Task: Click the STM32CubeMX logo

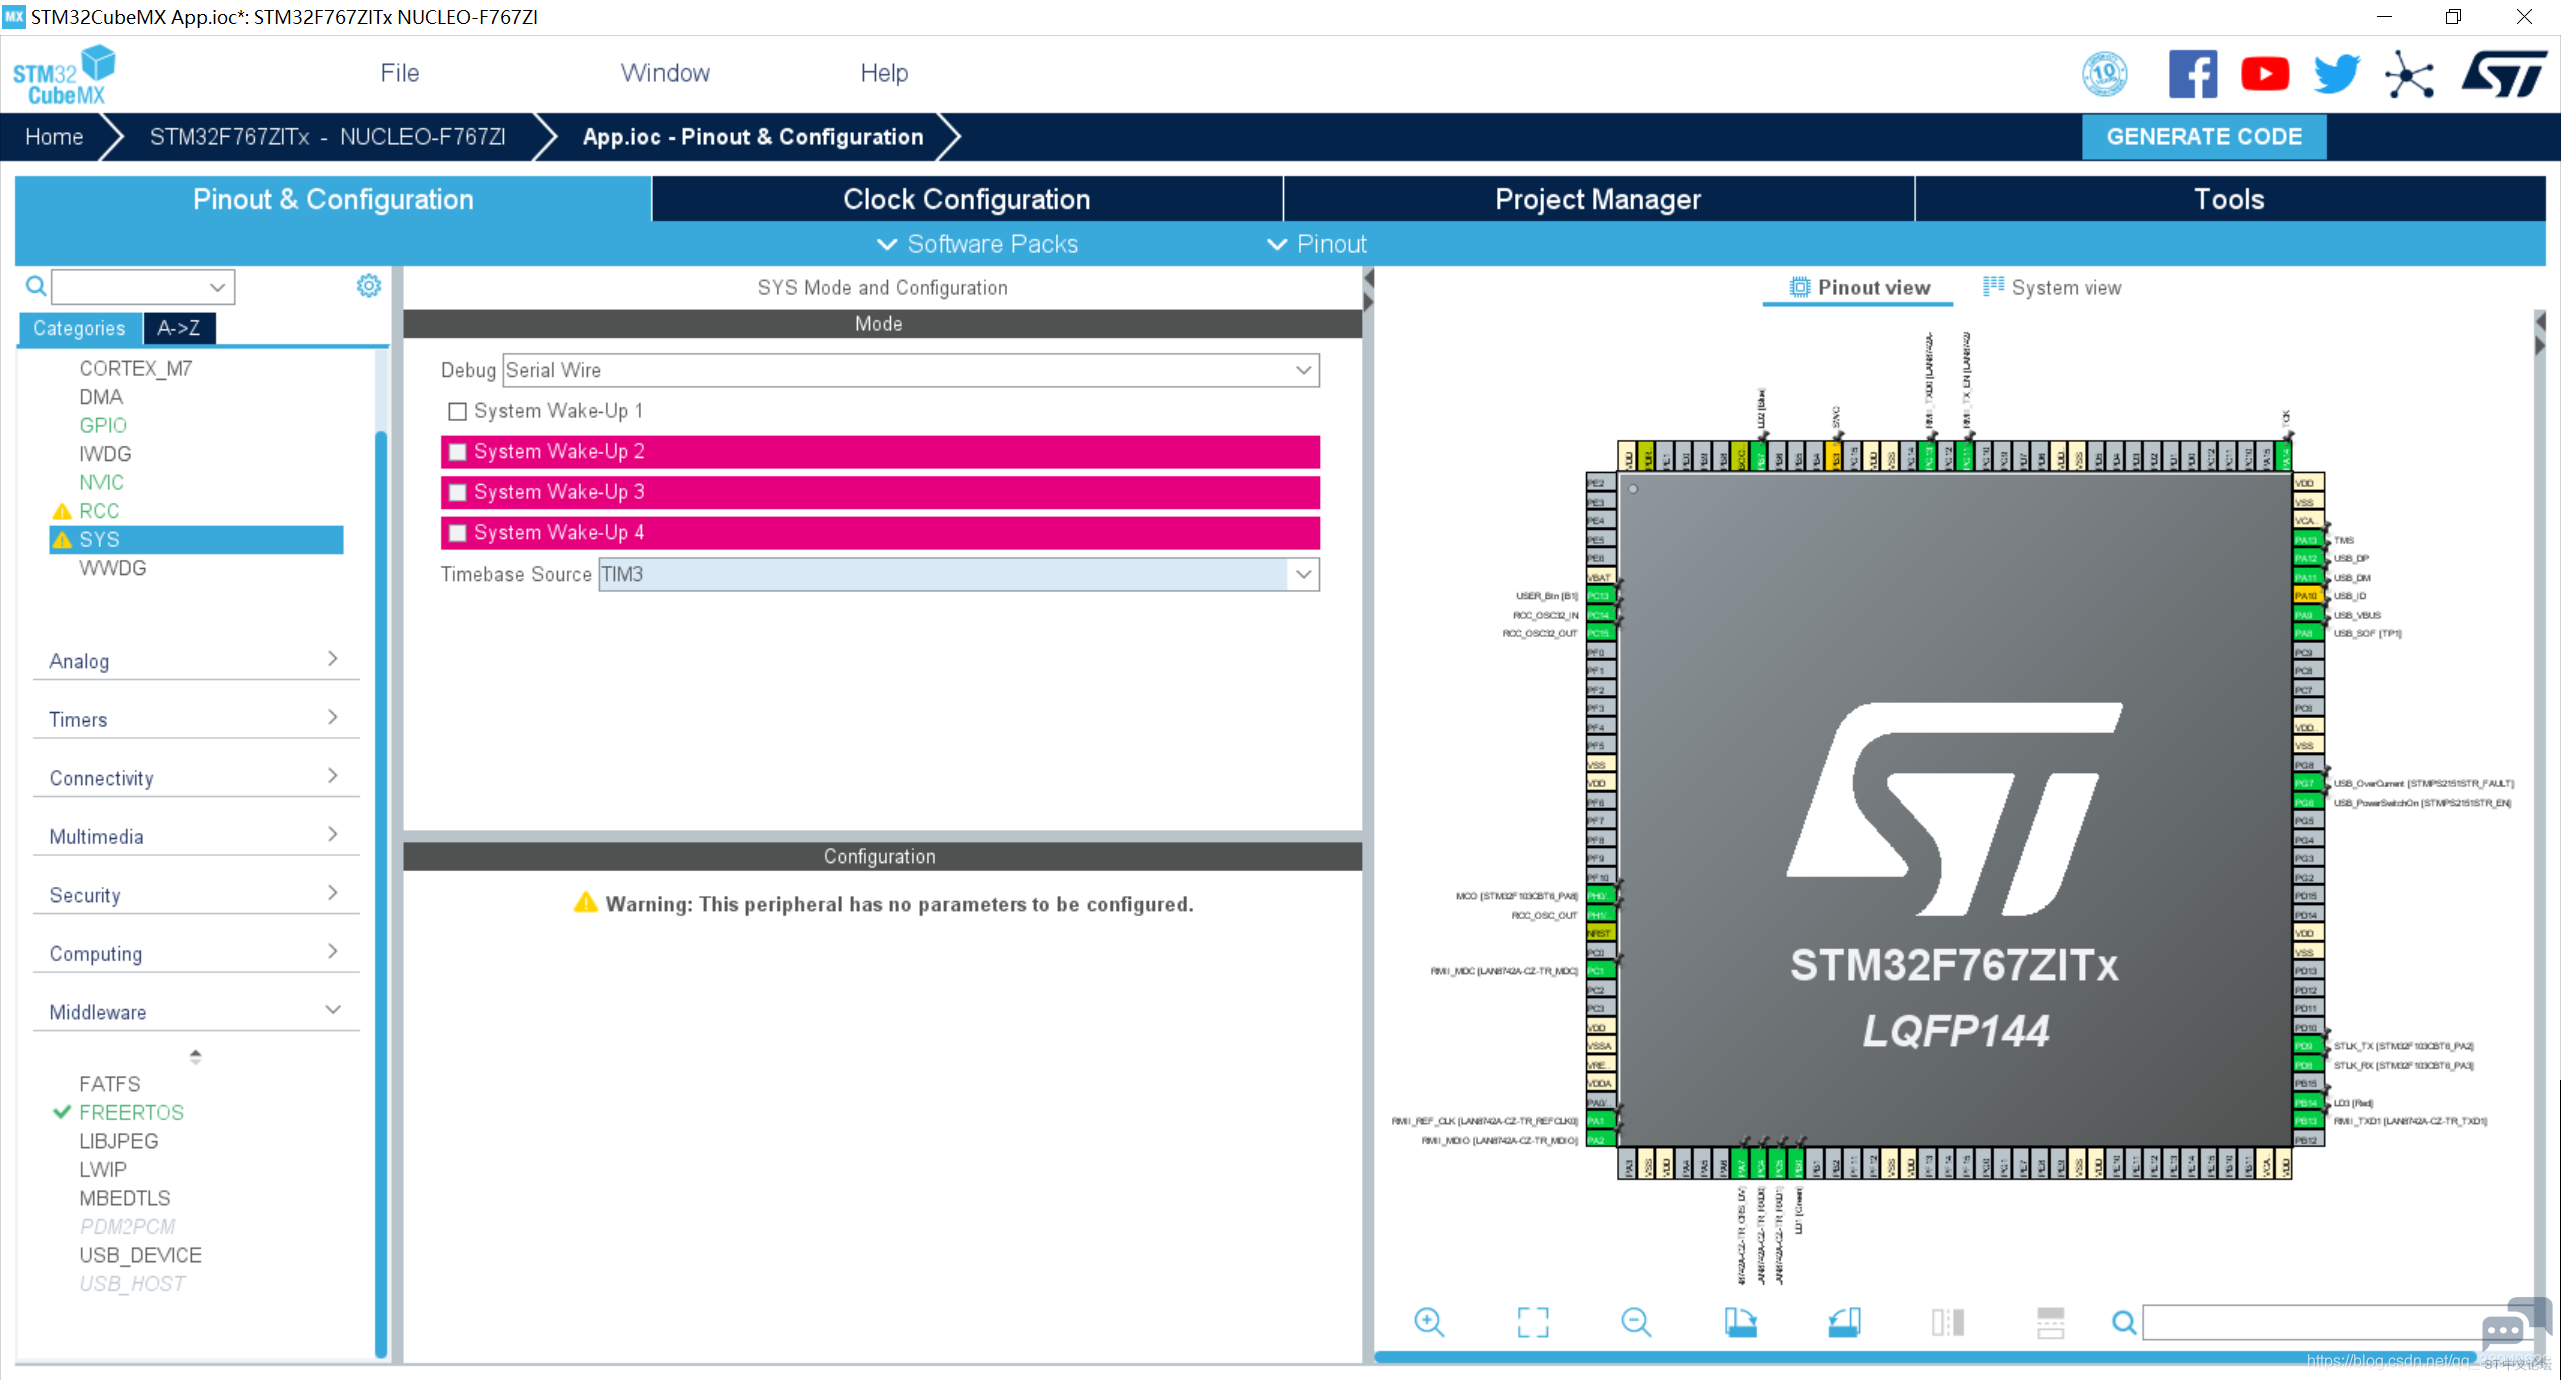Action: [x=64, y=75]
